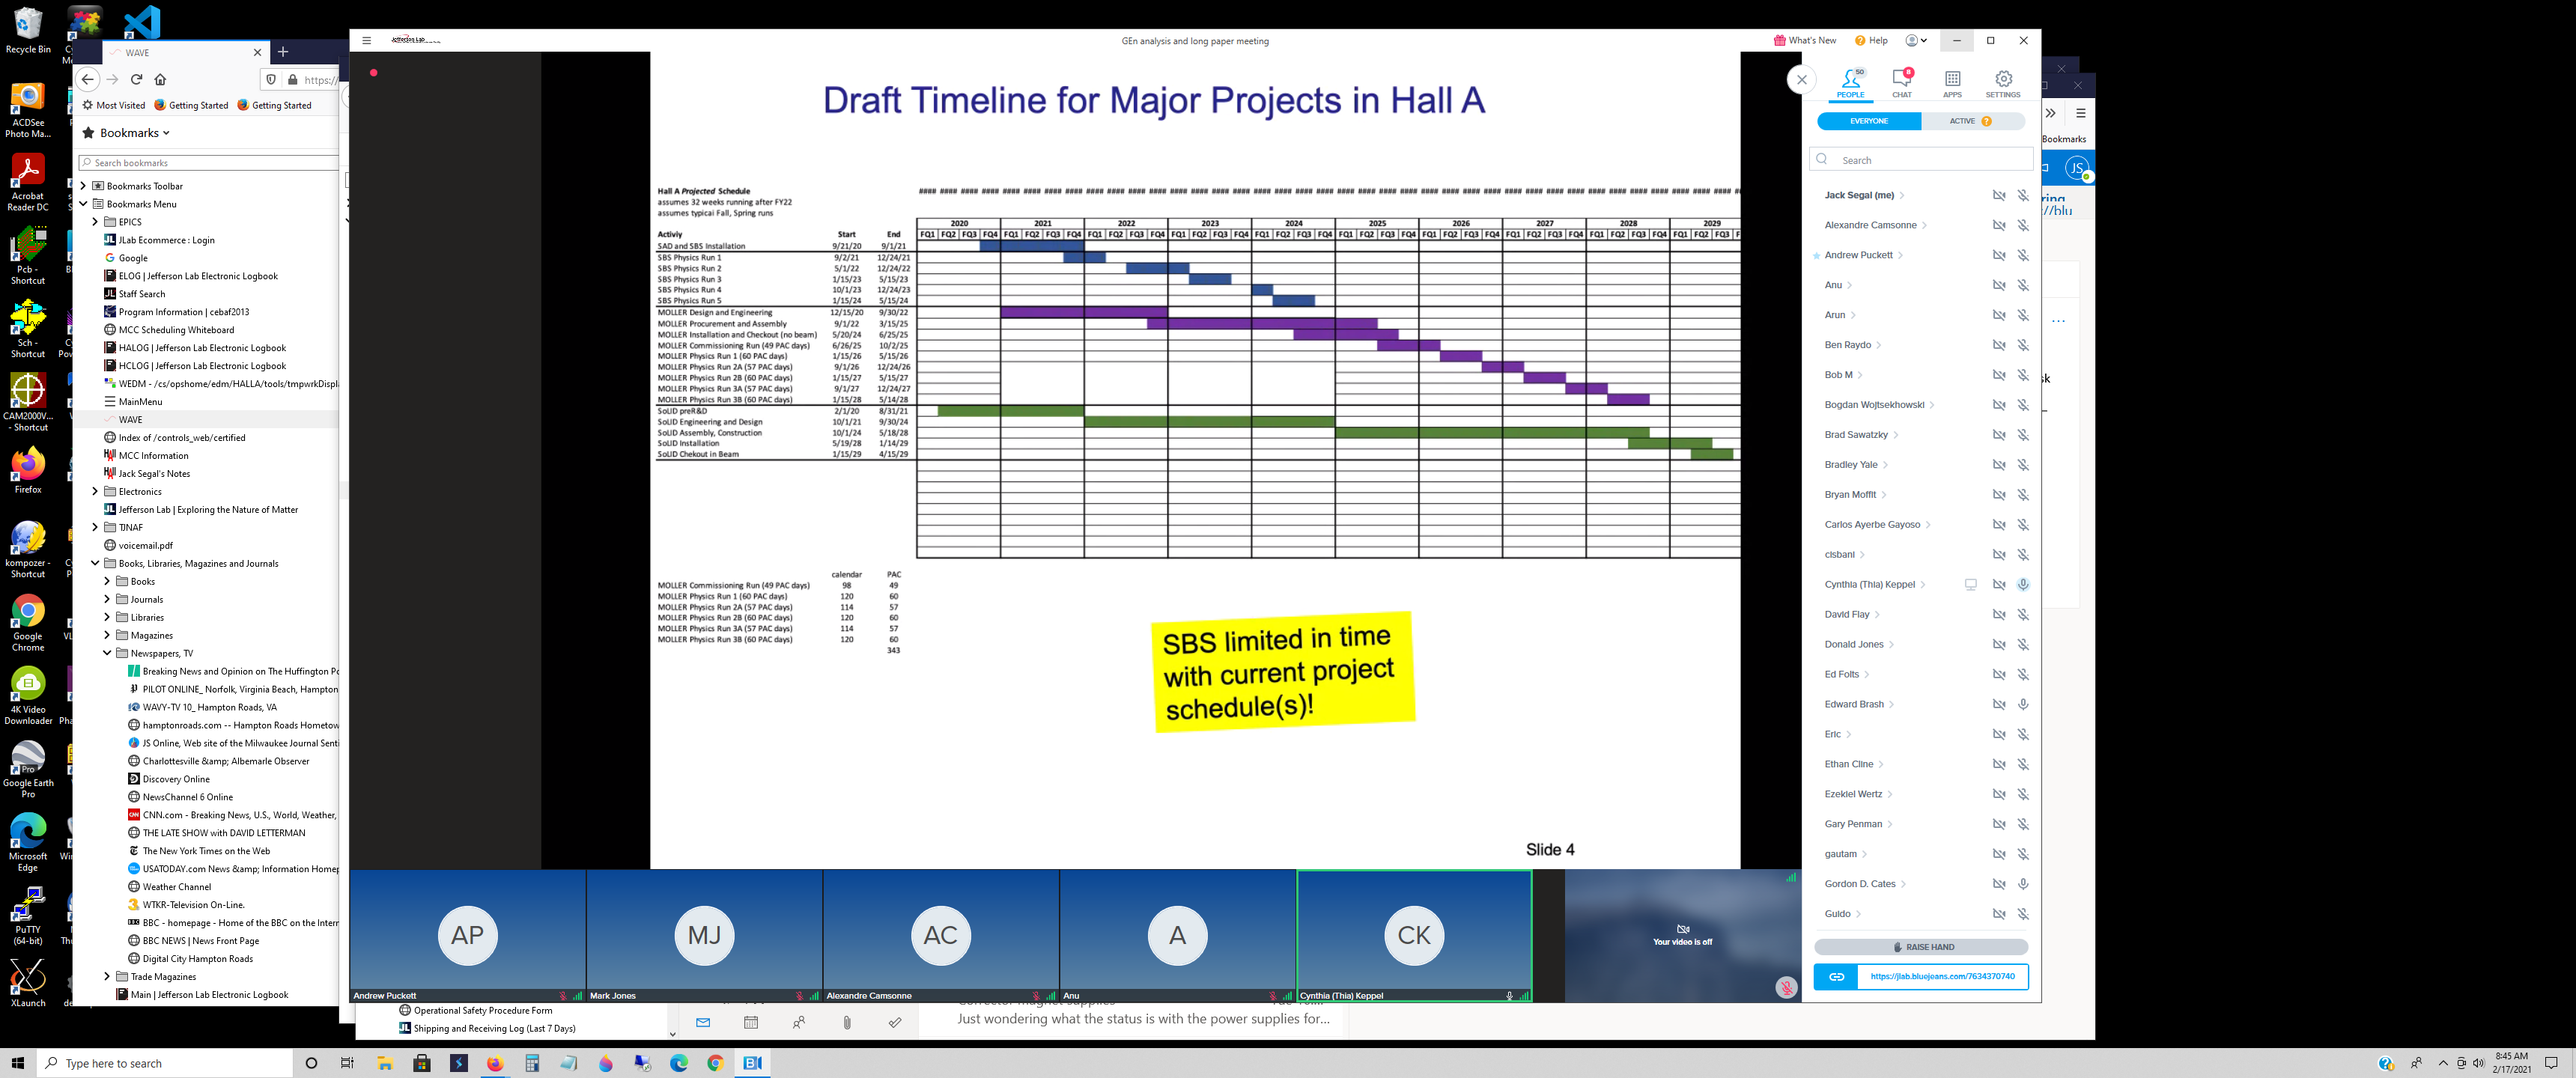Expand Carlos Ayerbe Gayoso participant chevron
The height and width of the screenshot is (1078, 2576).
pyautogui.click(x=1928, y=525)
